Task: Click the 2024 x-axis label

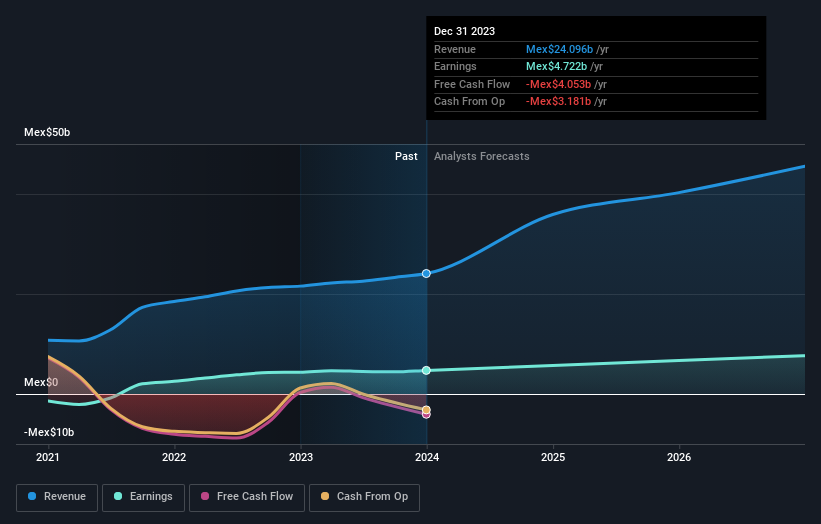Action: 427,458
